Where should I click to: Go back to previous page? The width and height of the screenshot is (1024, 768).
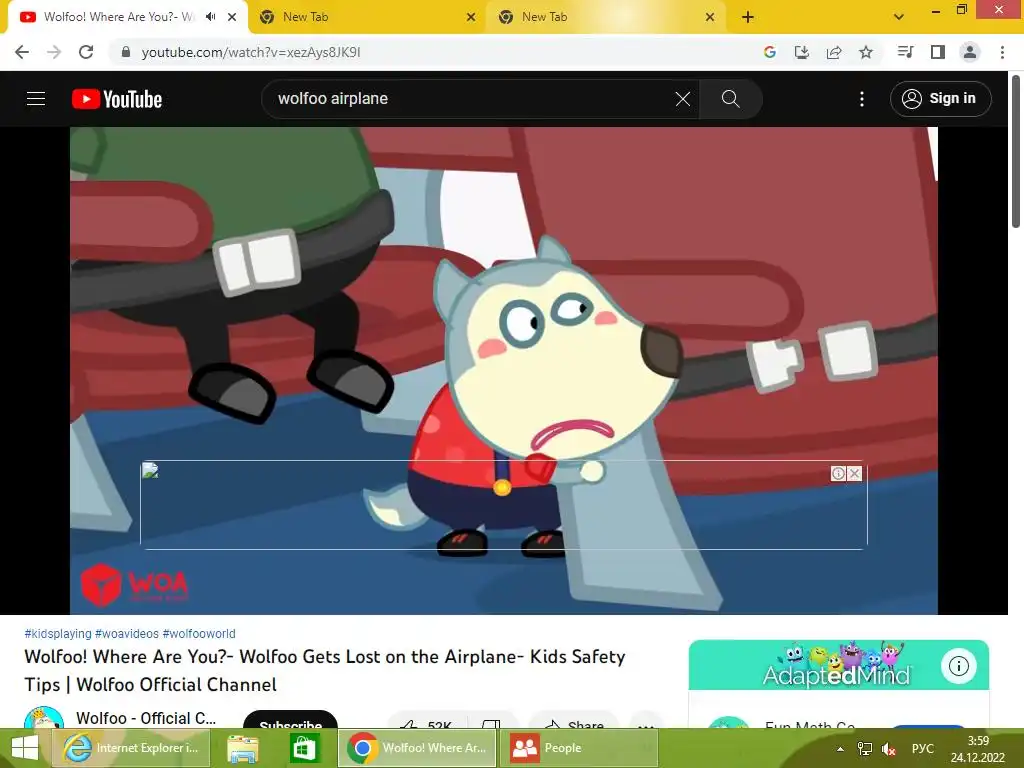(22, 52)
